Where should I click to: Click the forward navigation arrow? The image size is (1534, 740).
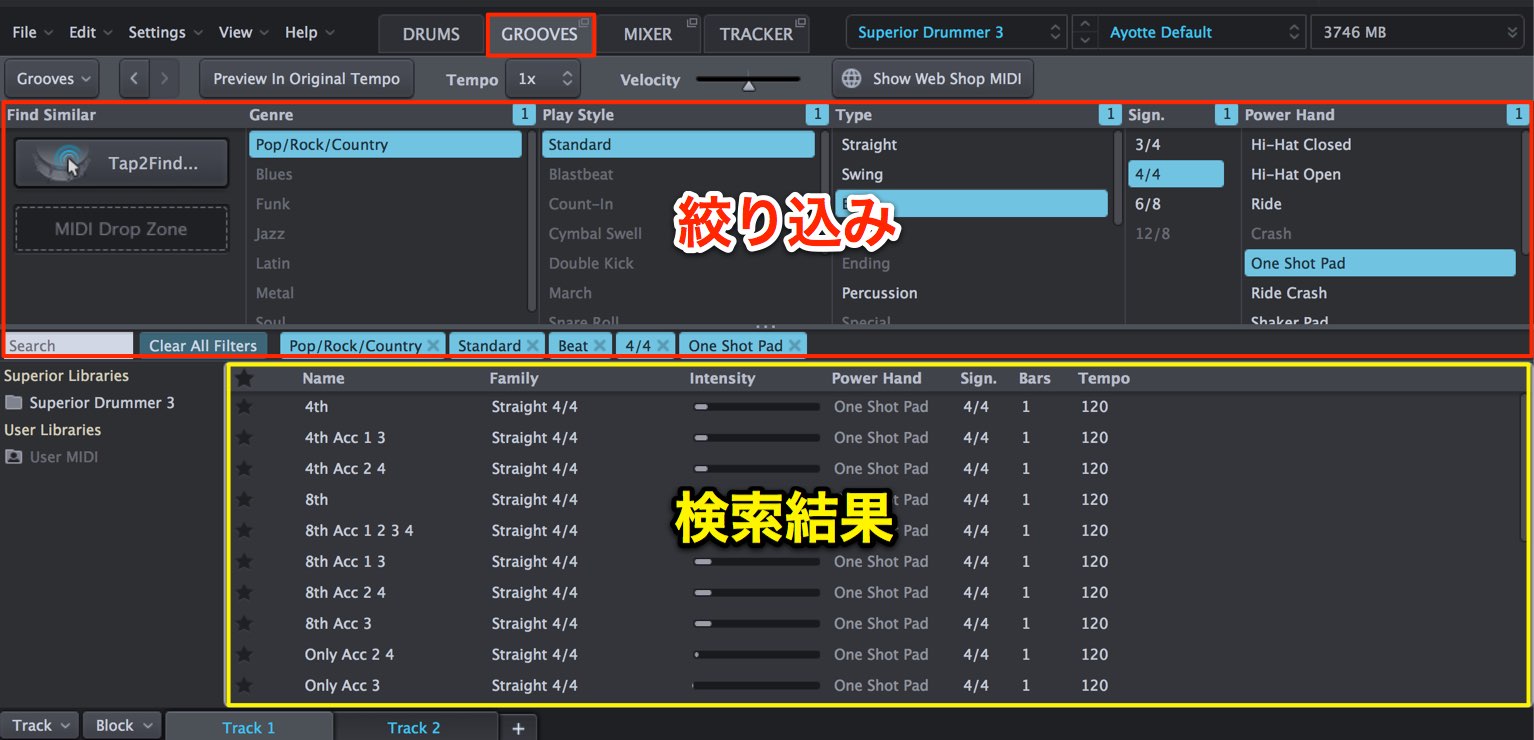(x=164, y=78)
